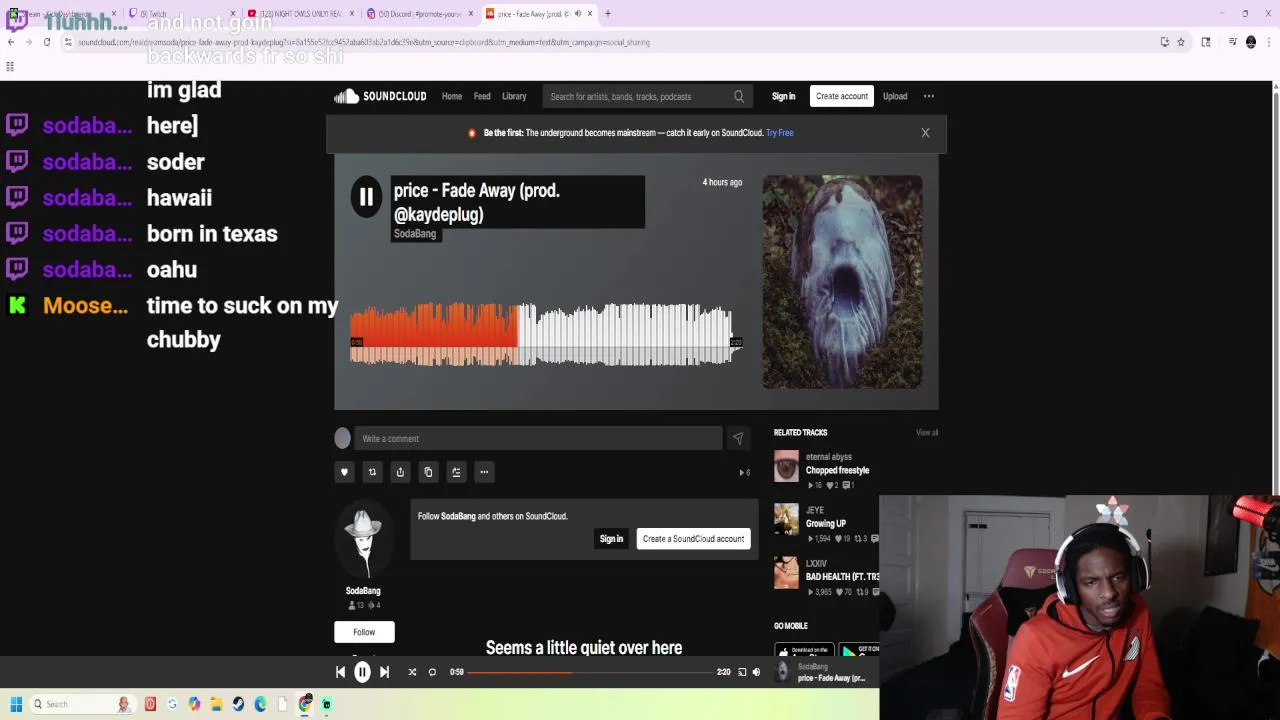Like the track with the heart icon
Viewport: 1280px width, 720px height.
tap(344, 472)
